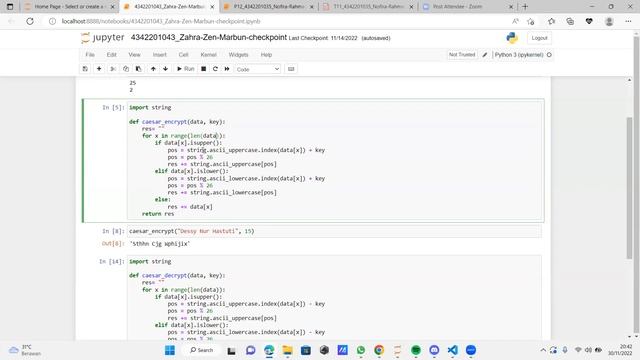Paste cells below icon

click(138, 69)
